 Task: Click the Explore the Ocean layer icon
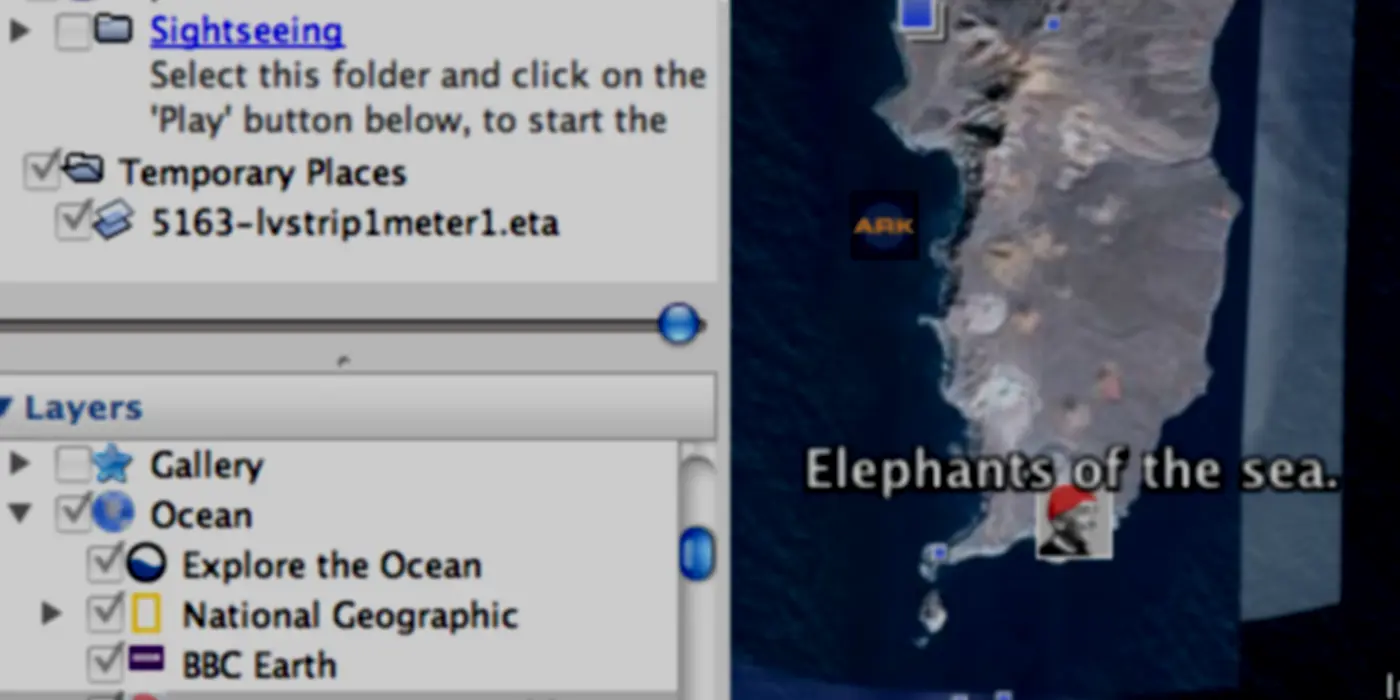point(145,564)
